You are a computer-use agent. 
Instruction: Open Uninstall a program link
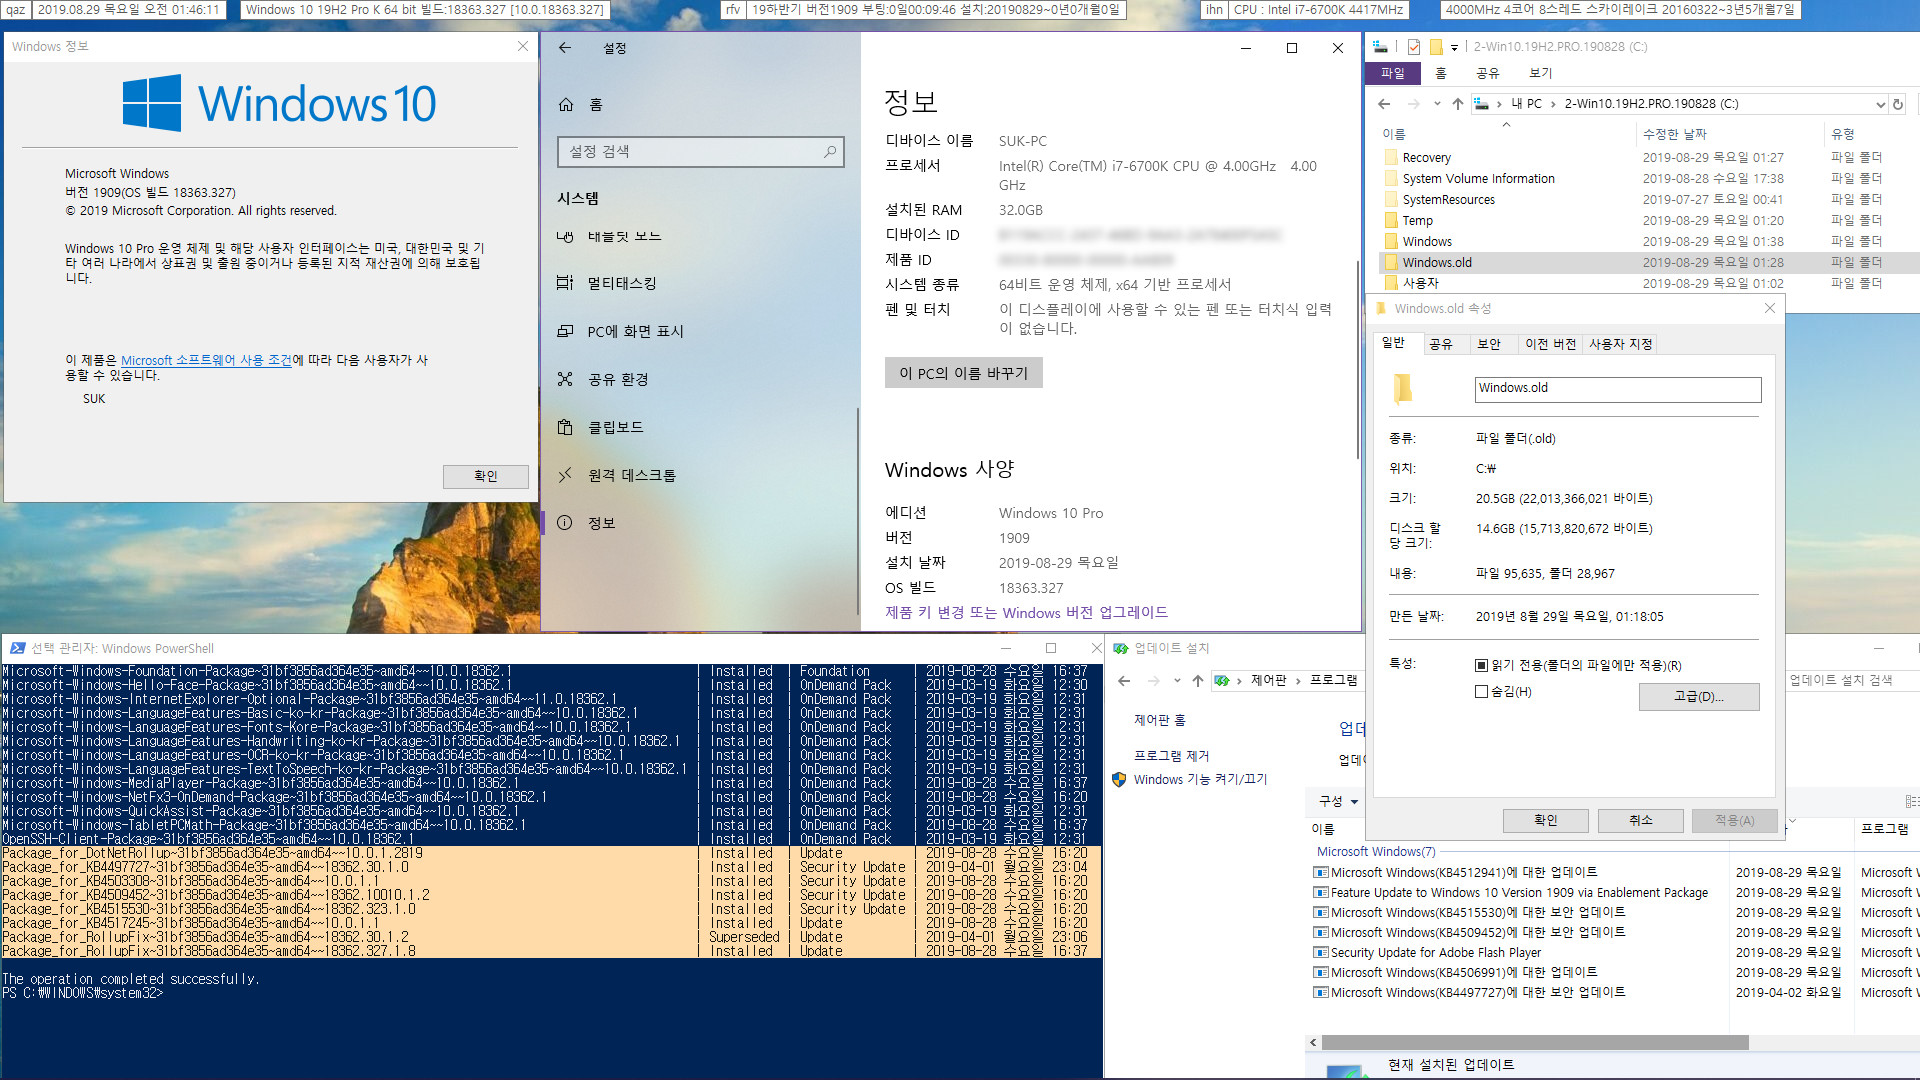coord(1171,756)
